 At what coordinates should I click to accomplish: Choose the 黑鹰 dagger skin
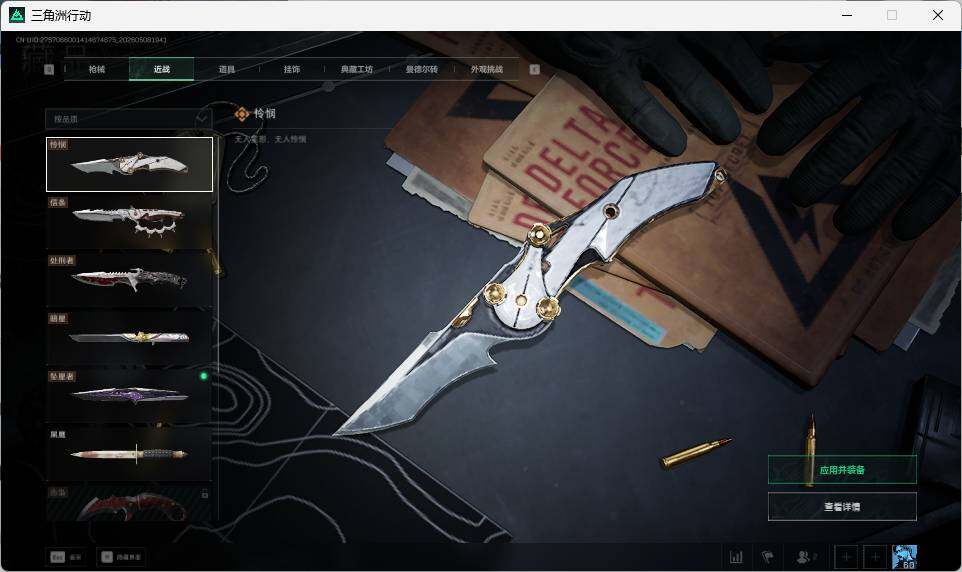pyautogui.click(x=129, y=454)
